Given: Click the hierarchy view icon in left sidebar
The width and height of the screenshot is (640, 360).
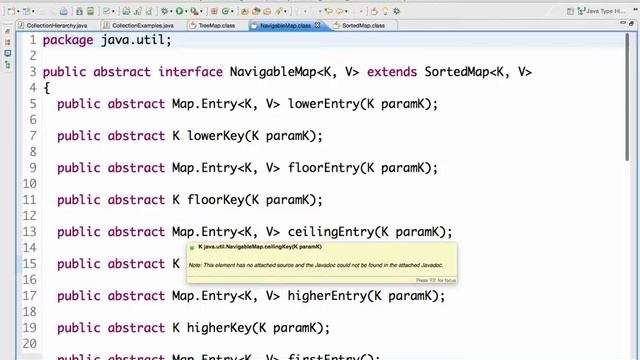Looking at the screenshot, I should (x=7, y=64).
